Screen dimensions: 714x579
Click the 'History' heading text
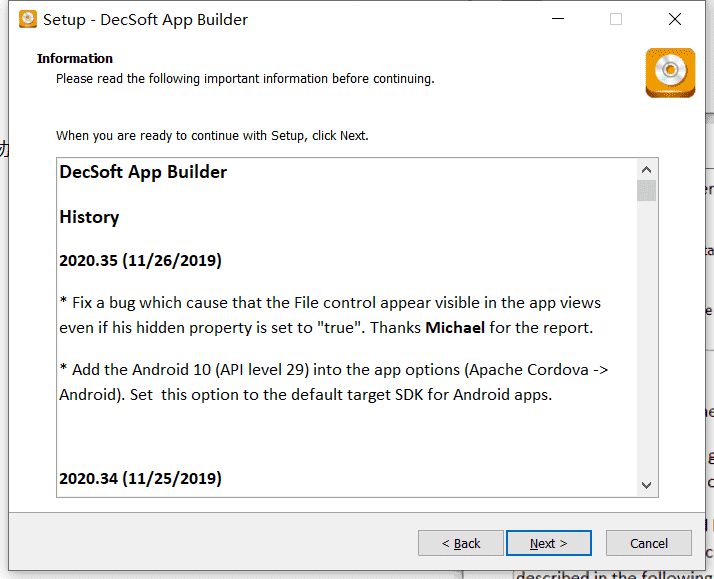click(x=89, y=217)
